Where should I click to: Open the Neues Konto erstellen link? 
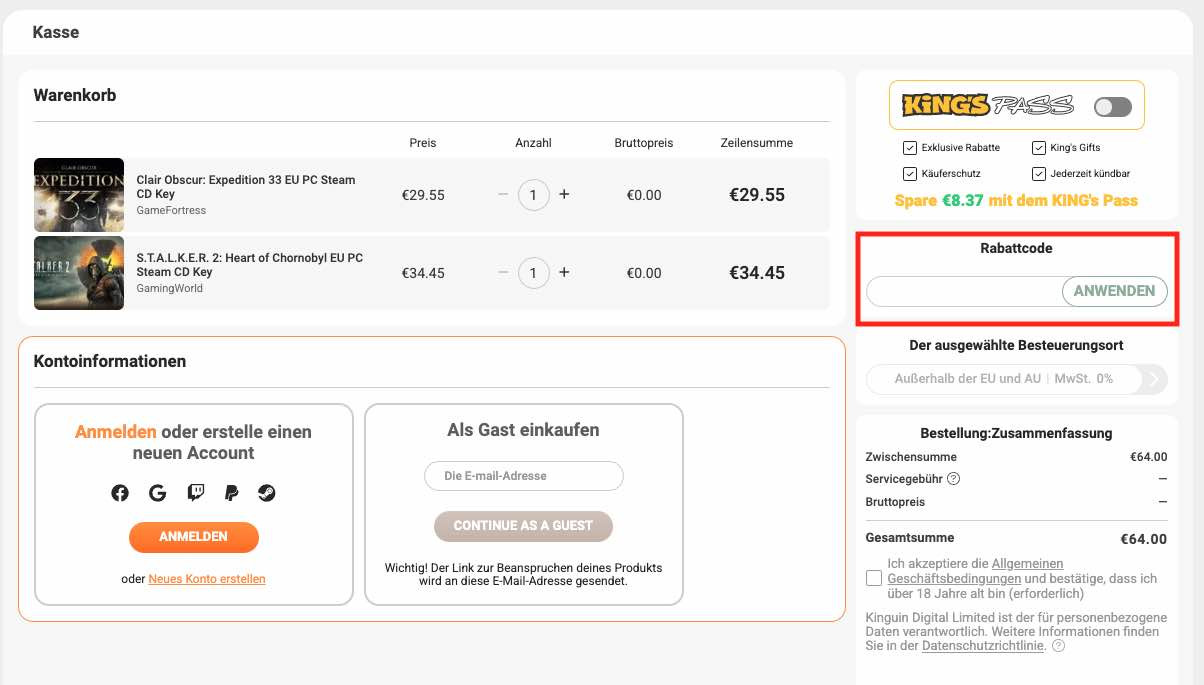[x=207, y=579]
